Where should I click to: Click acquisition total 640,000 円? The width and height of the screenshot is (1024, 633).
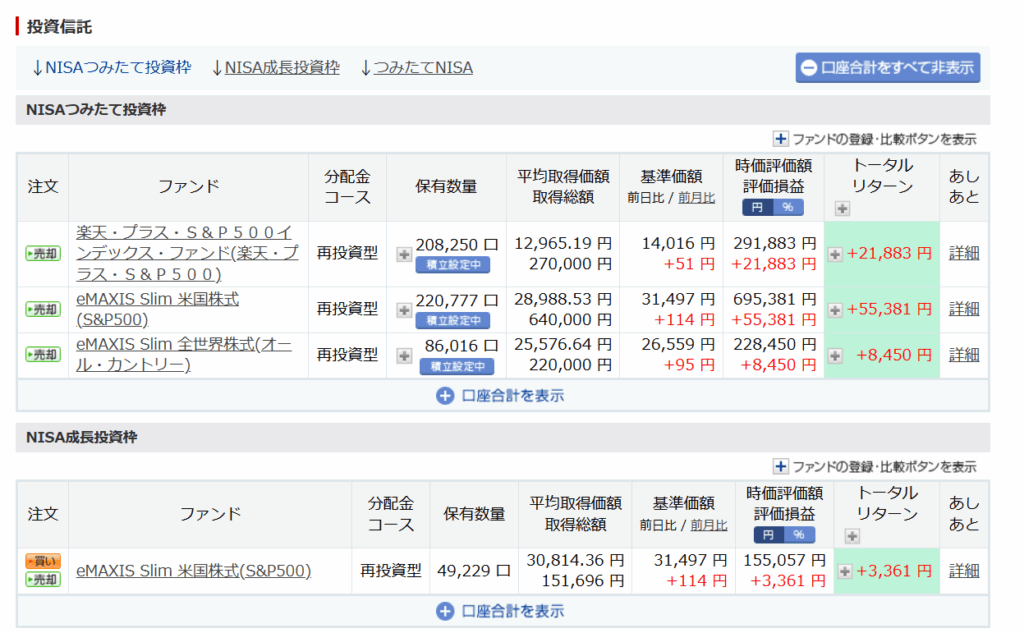pos(570,319)
